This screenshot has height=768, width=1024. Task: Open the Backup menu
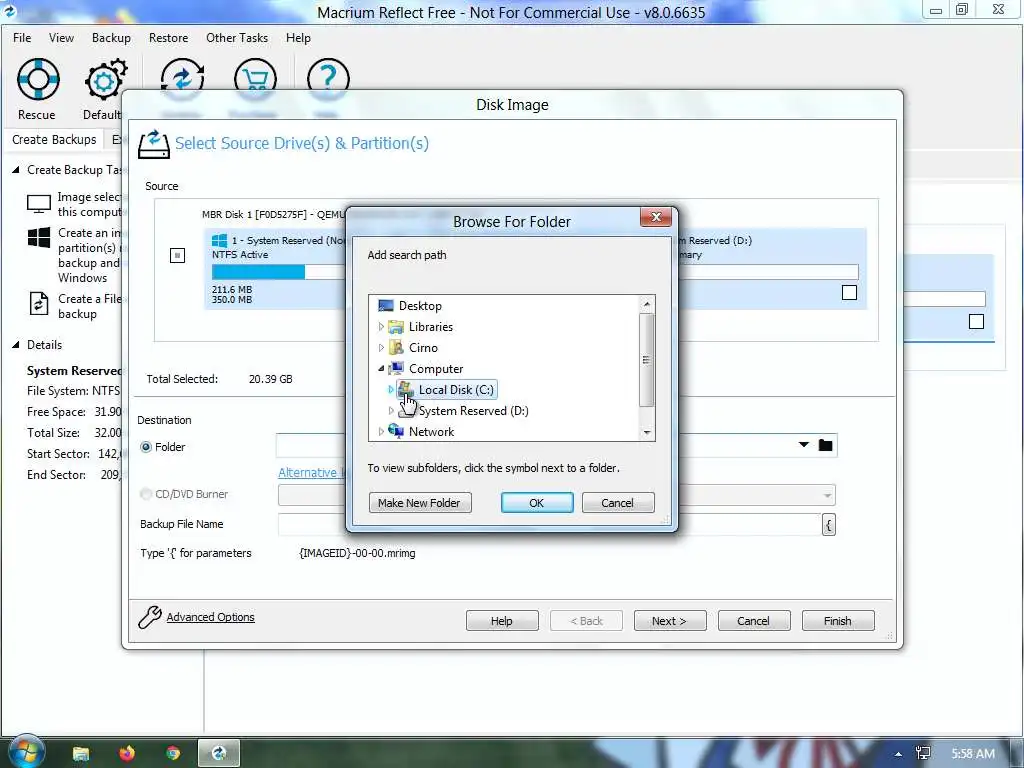[x=111, y=38]
